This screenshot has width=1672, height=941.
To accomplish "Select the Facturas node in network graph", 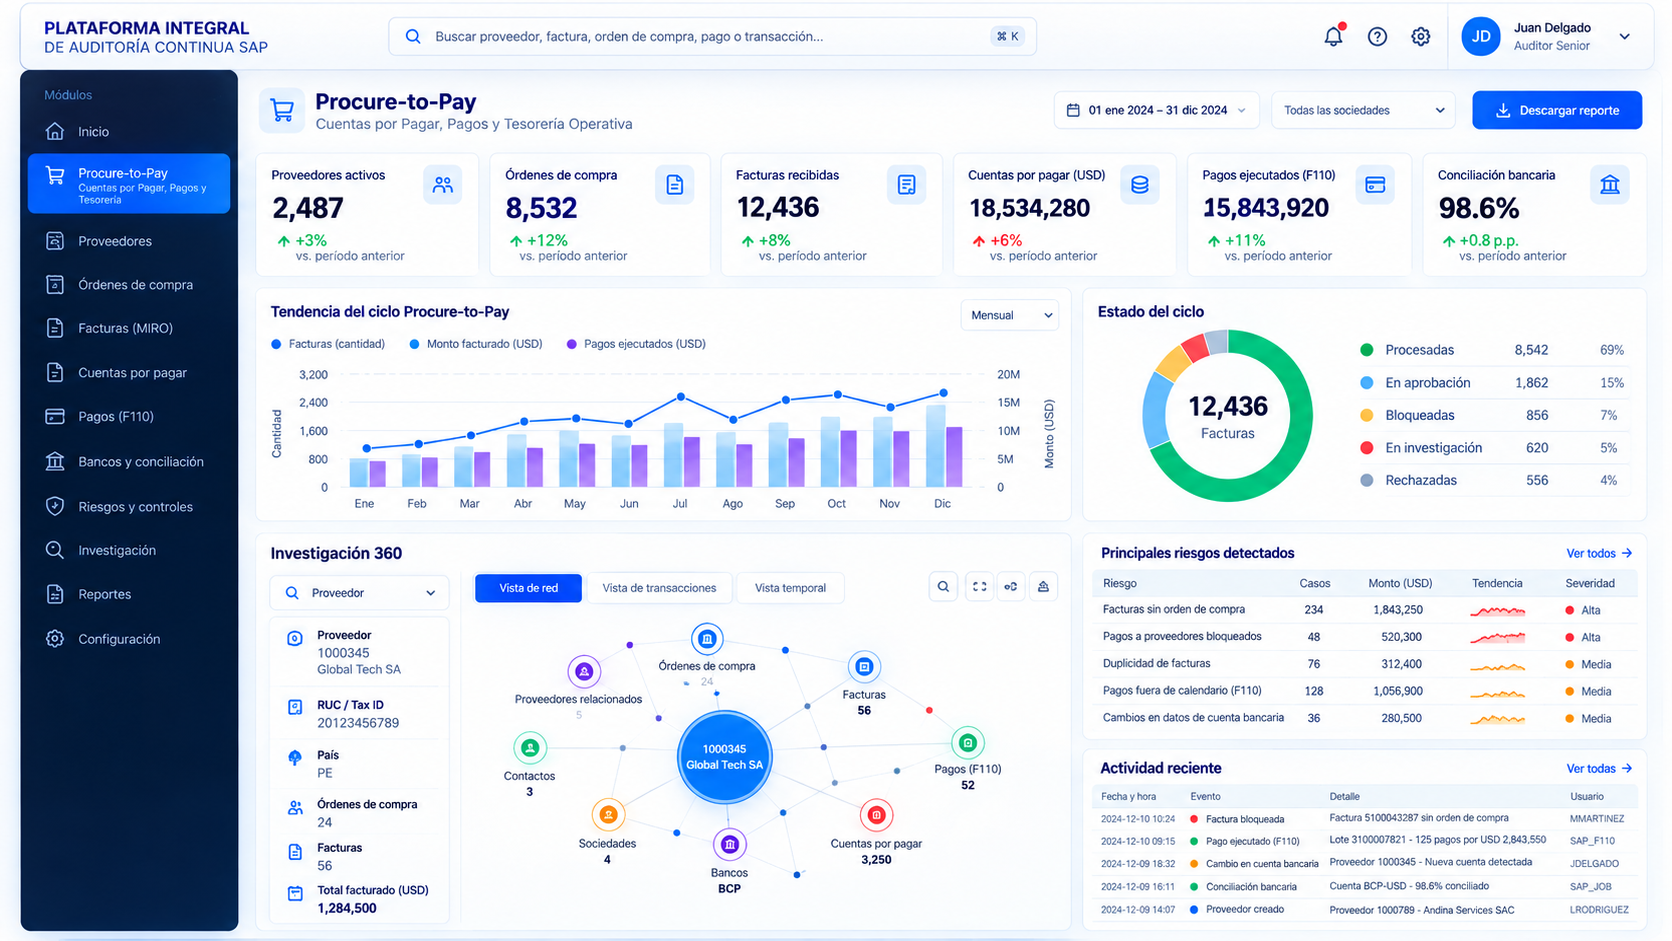I will (864, 666).
